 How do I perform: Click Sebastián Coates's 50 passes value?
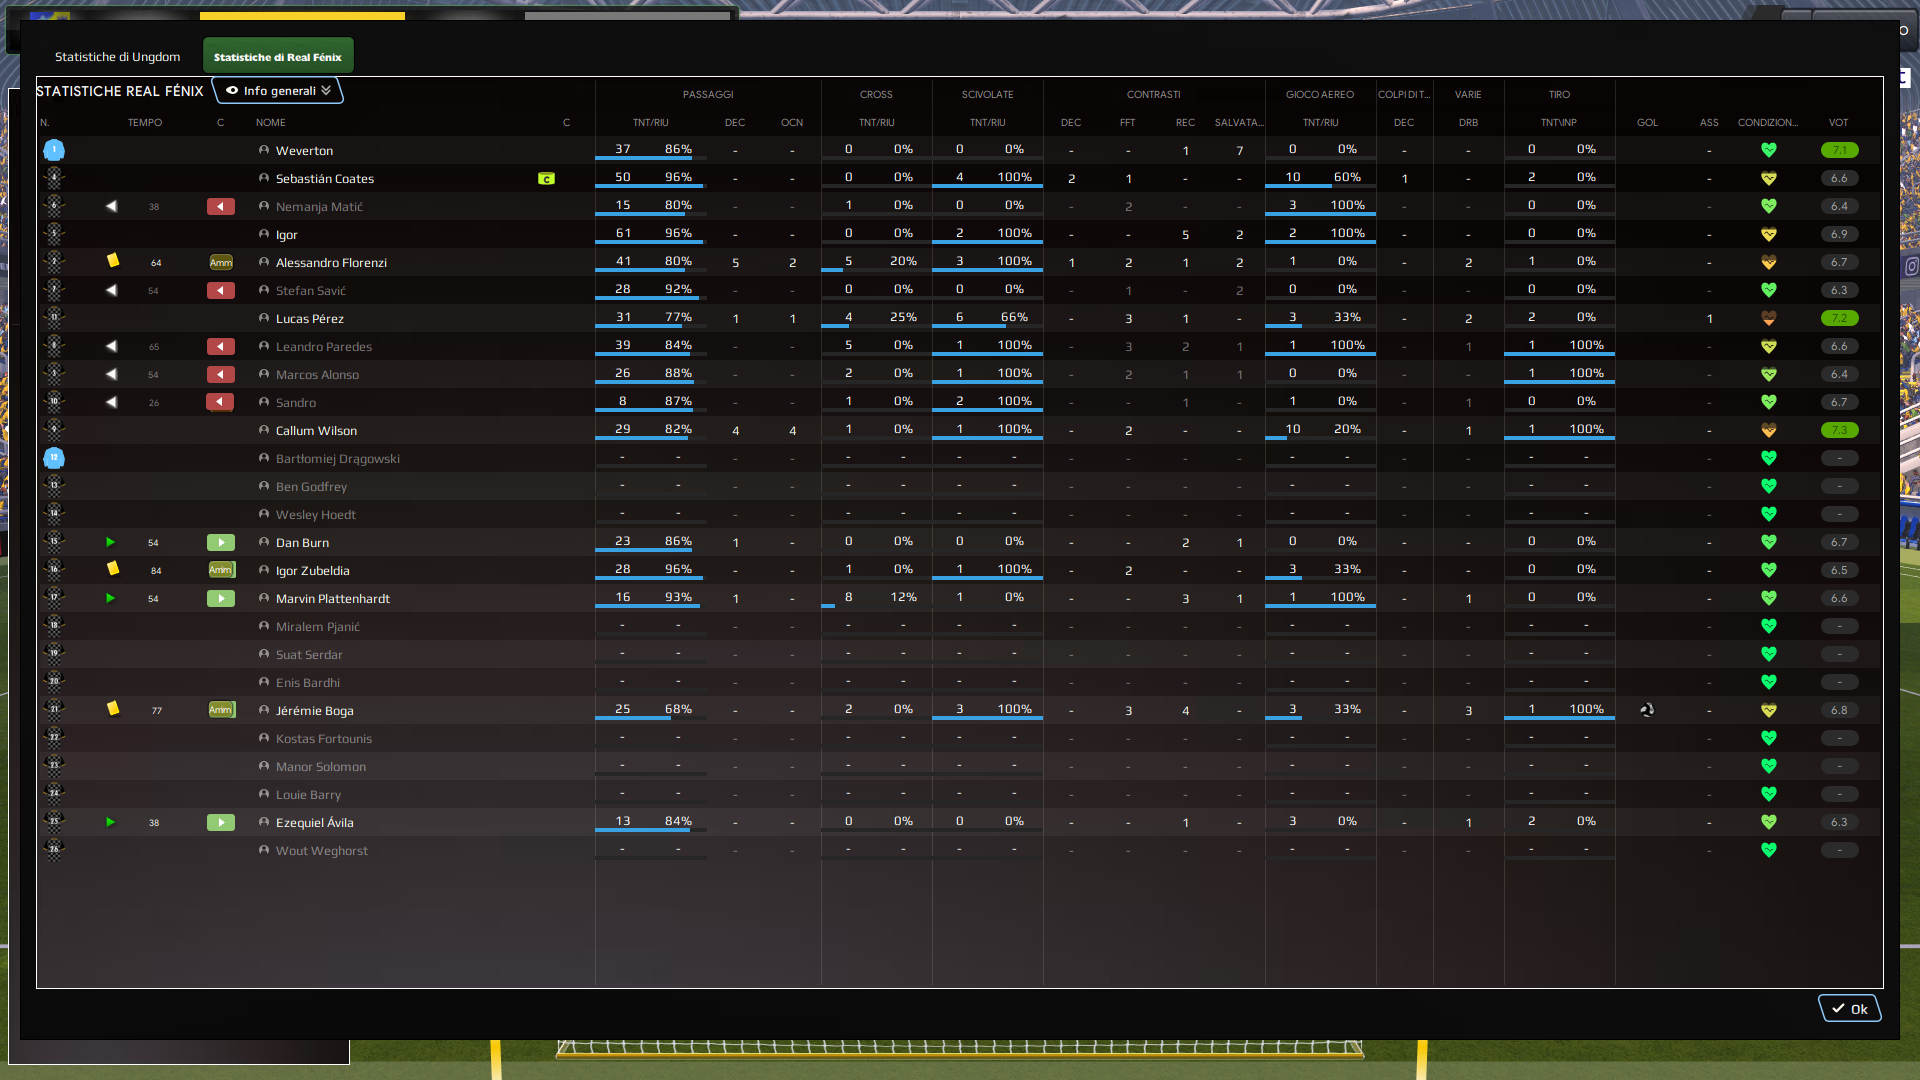[623, 177]
